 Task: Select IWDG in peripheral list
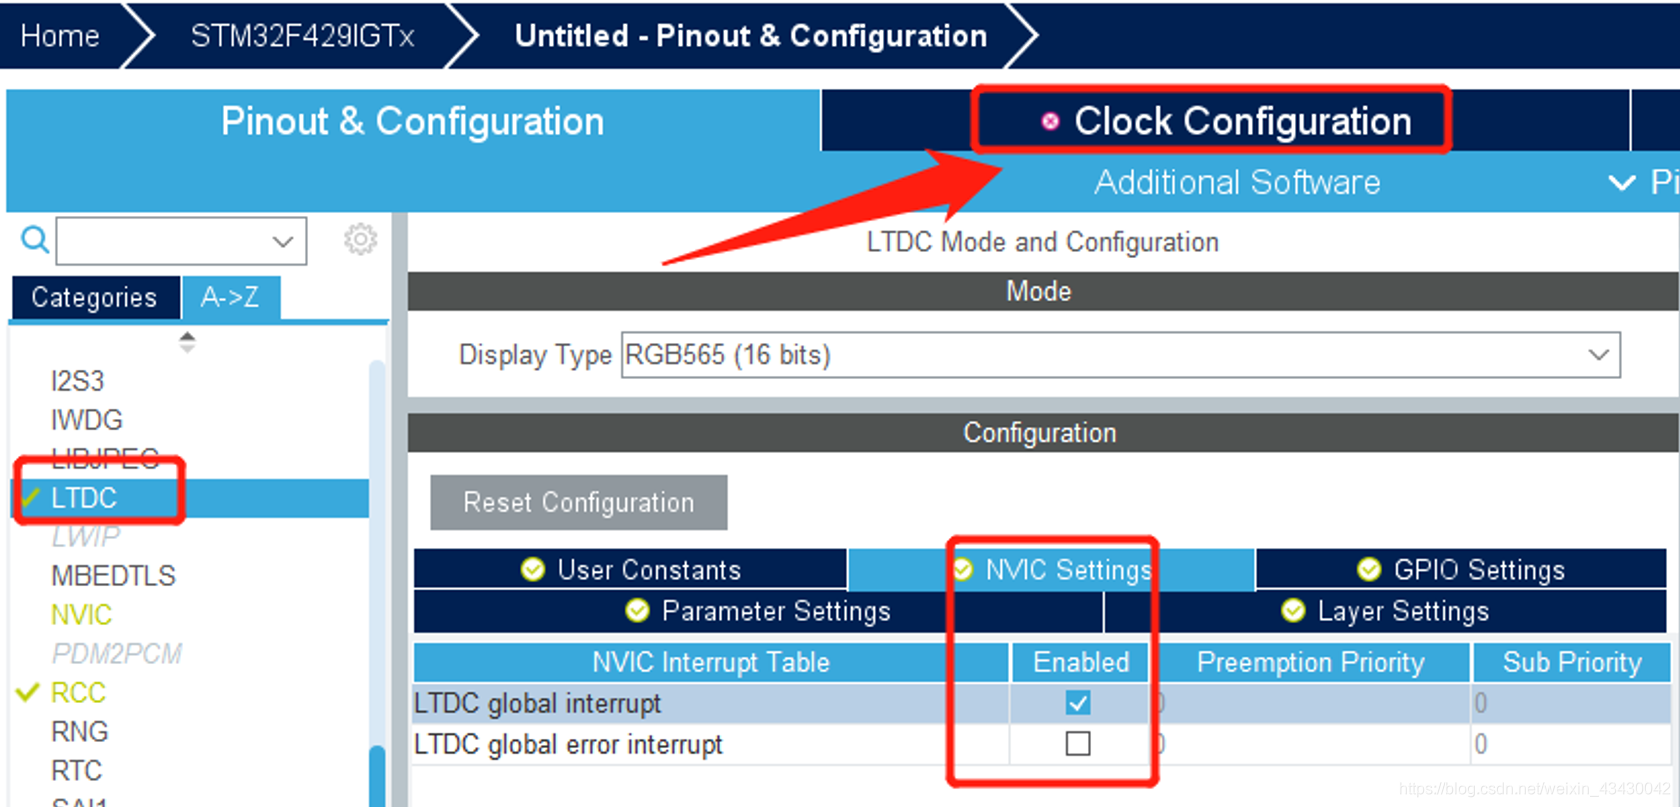[x=87, y=420]
